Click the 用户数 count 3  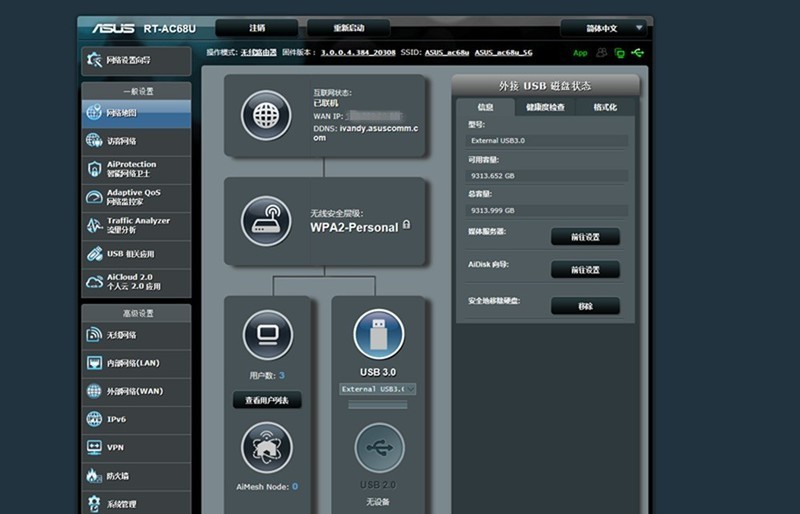tap(282, 375)
